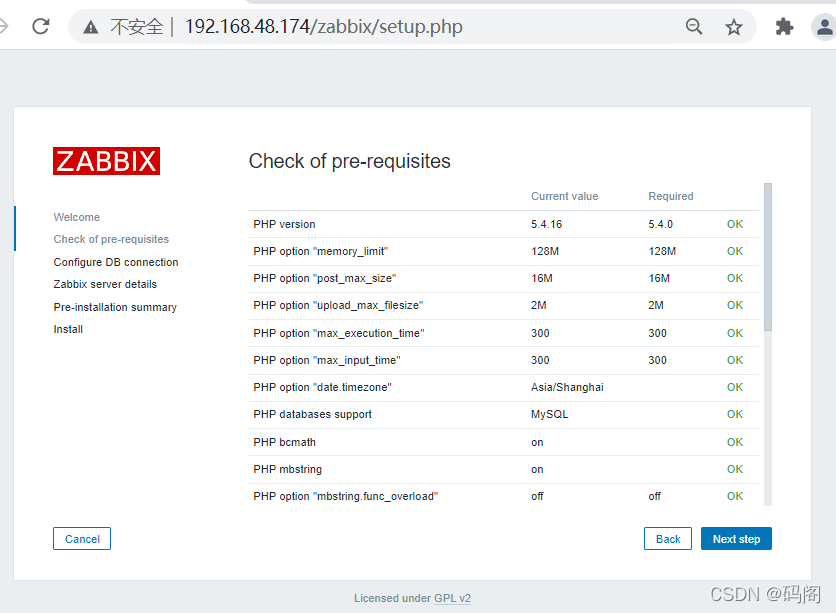Screen dimensions: 836x613
Task: Click OK status for memory_limit
Action: pyautogui.click(x=735, y=251)
